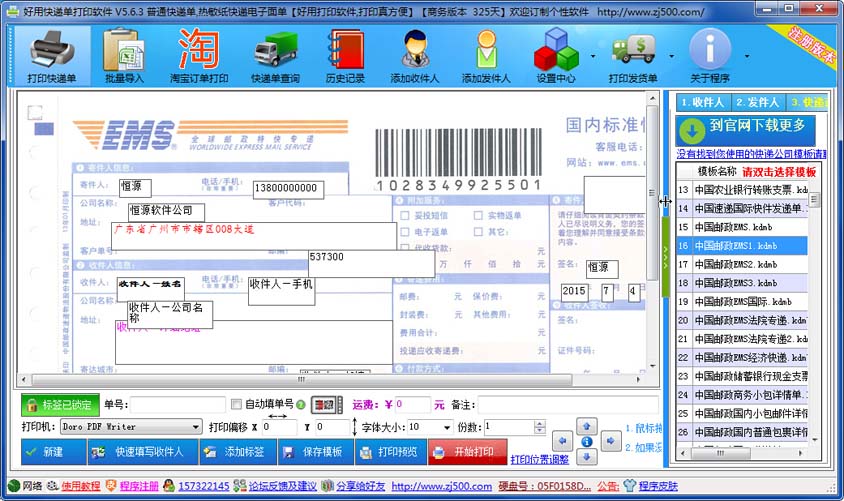Check 实物返单 checkbox on EMS form
Screen dimensions: 844x501
pyautogui.click(x=478, y=215)
